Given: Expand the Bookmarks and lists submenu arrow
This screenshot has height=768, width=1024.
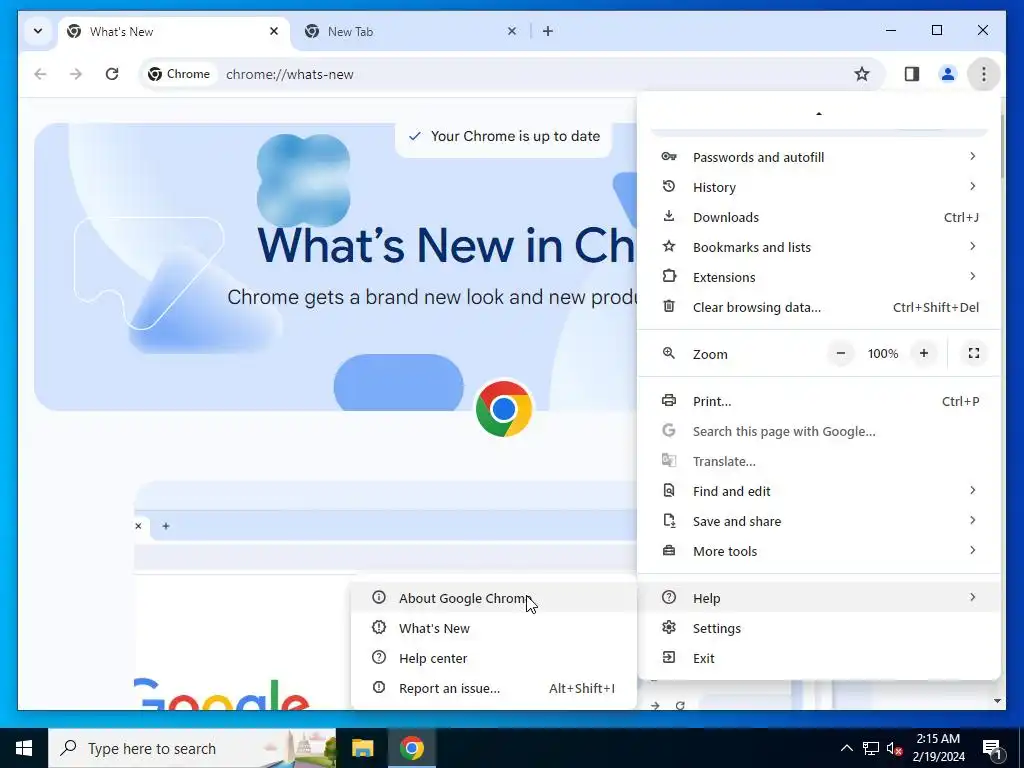Looking at the screenshot, I should coord(972,246).
